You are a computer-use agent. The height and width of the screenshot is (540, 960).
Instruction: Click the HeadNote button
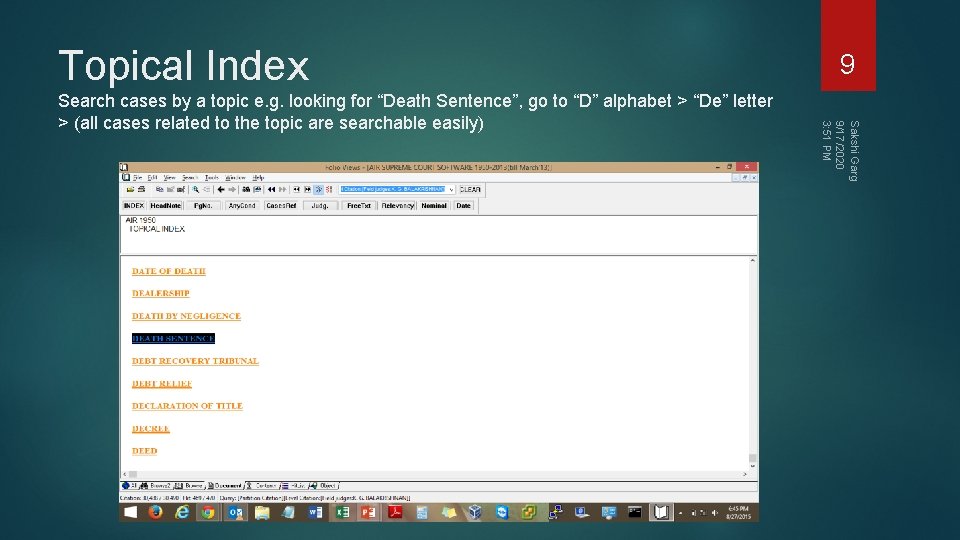(165, 206)
